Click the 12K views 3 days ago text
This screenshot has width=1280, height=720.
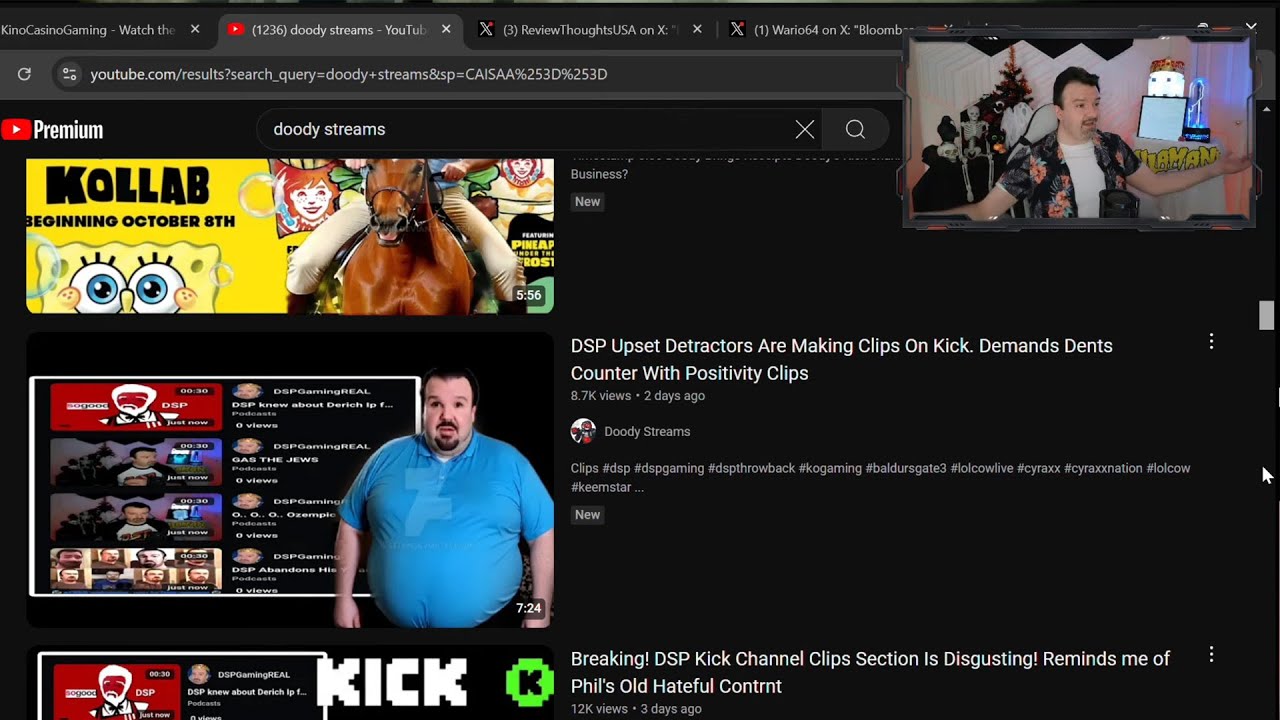tap(636, 709)
